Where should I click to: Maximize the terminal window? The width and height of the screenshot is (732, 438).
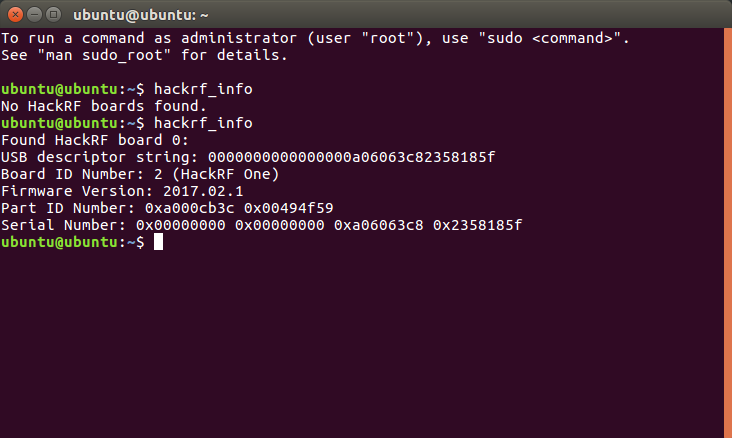click(x=54, y=15)
